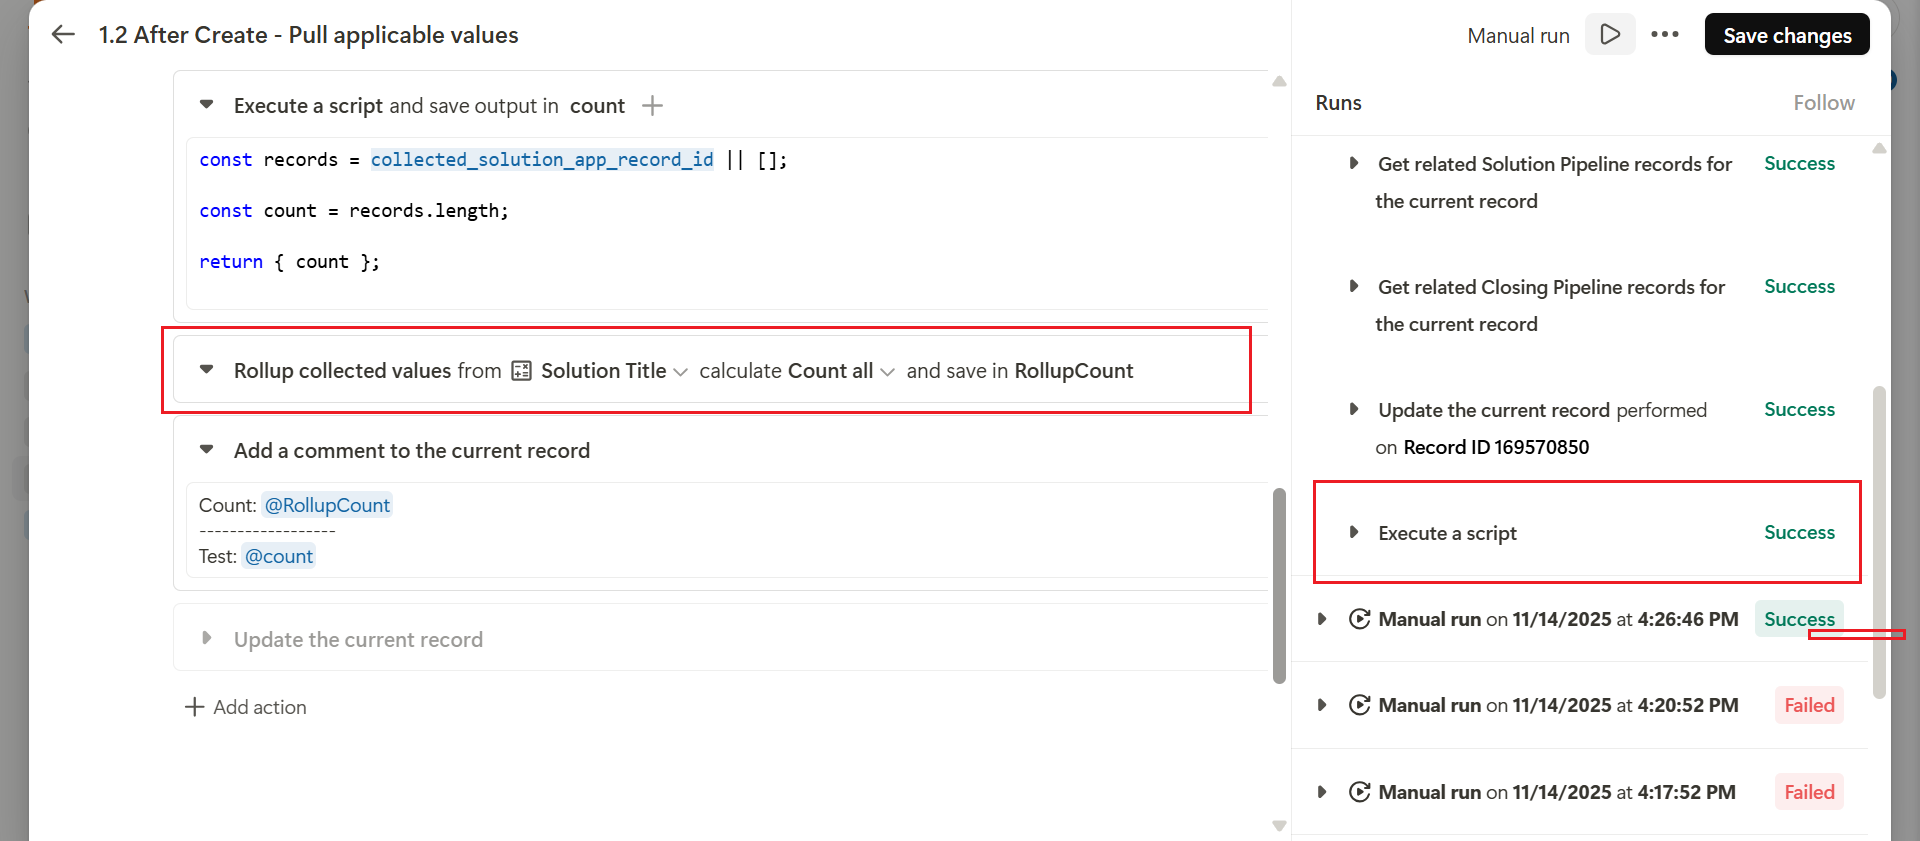1920x841 pixels.
Task: Expand the Execute a script run step
Action: pyautogui.click(x=1353, y=532)
